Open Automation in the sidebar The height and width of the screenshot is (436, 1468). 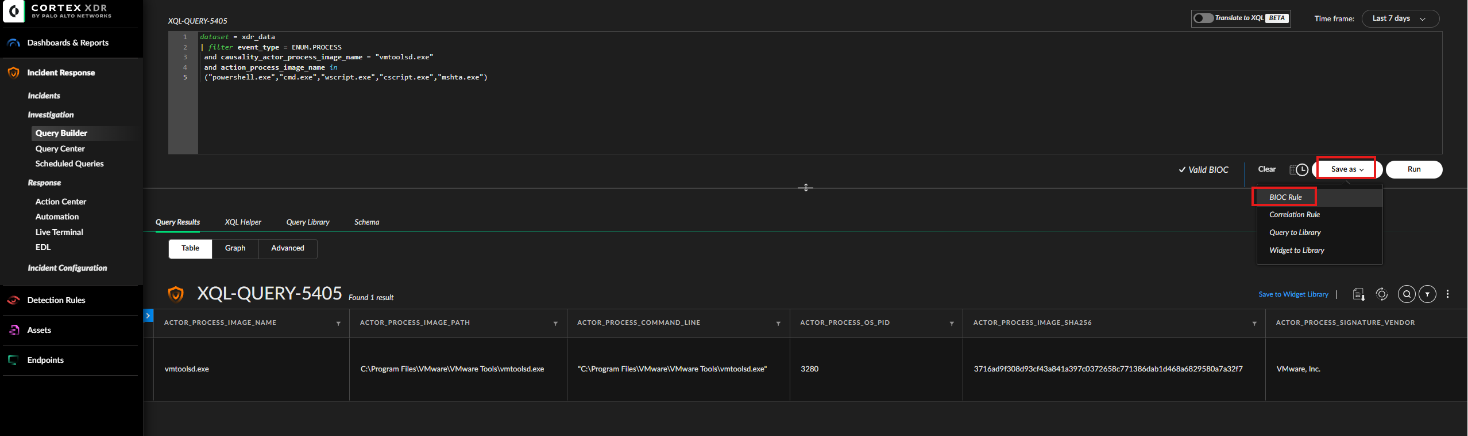point(57,216)
